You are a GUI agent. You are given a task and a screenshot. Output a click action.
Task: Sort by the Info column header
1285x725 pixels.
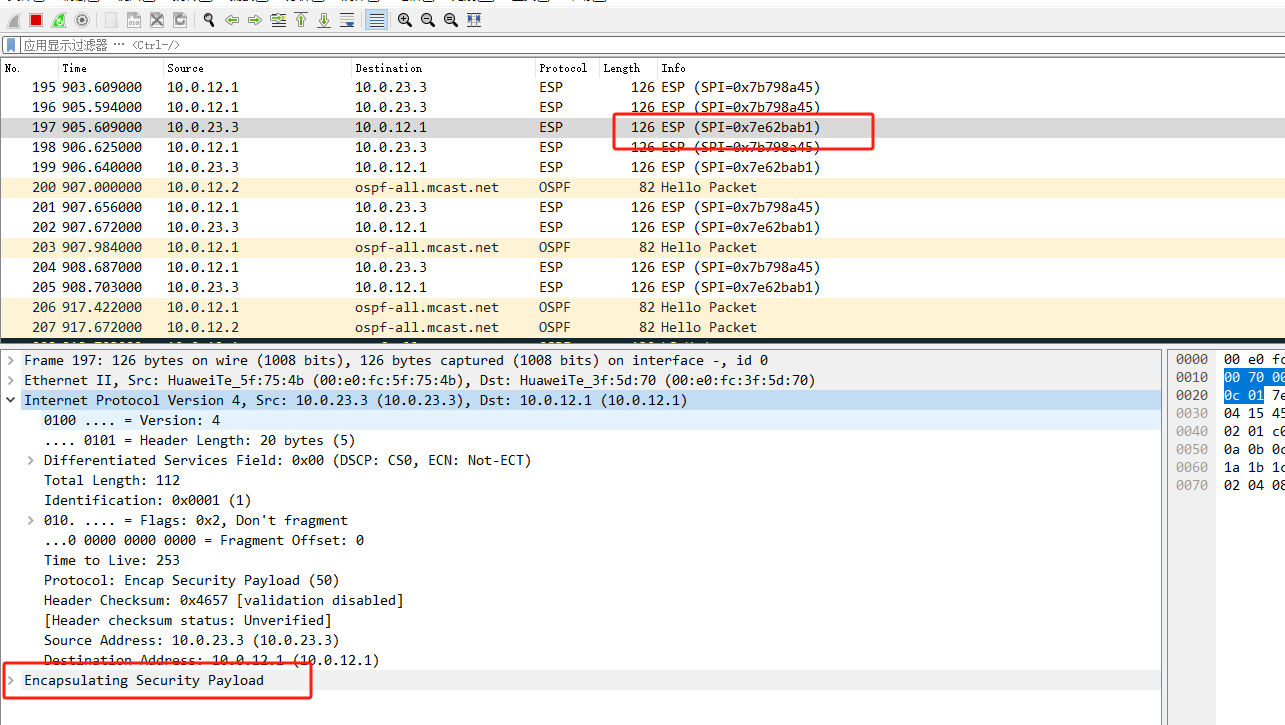(x=971, y=68)
